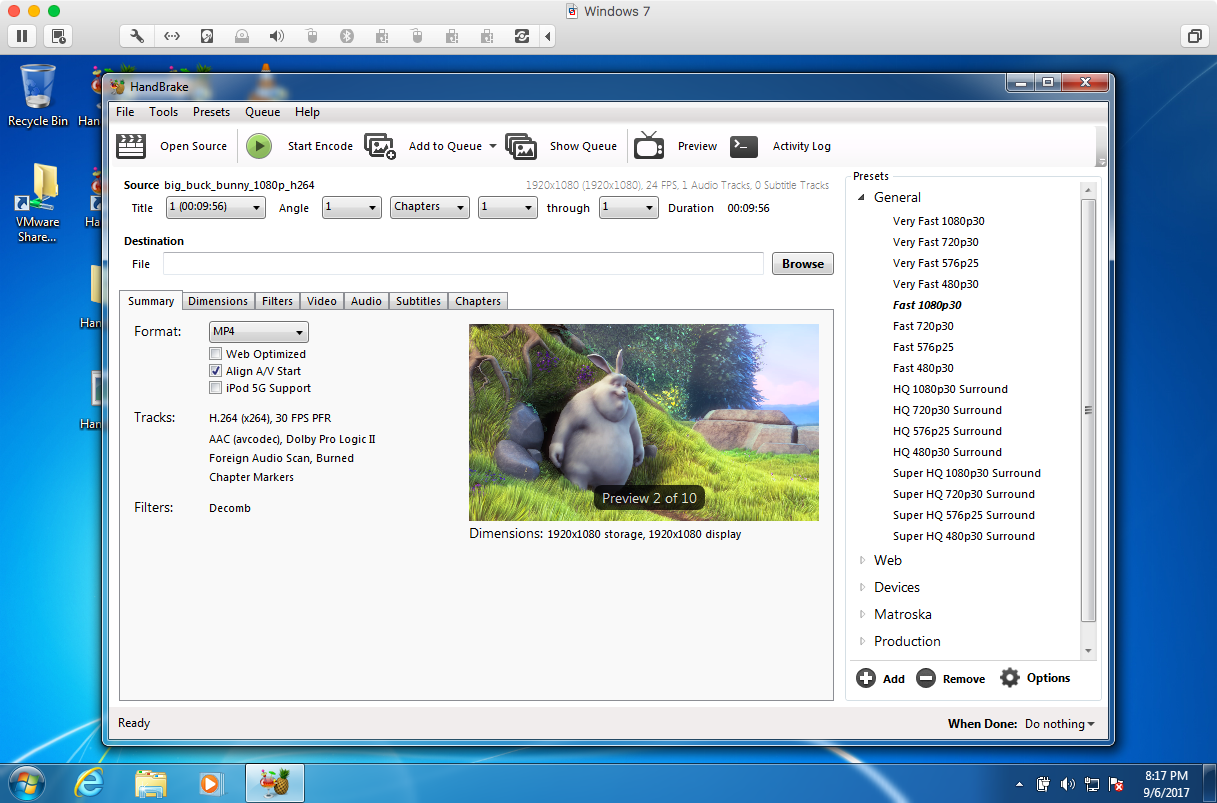Screen dimensions: 1217x803
Task: Open the Format MP4 dropdown
Action: coord(259,332)
